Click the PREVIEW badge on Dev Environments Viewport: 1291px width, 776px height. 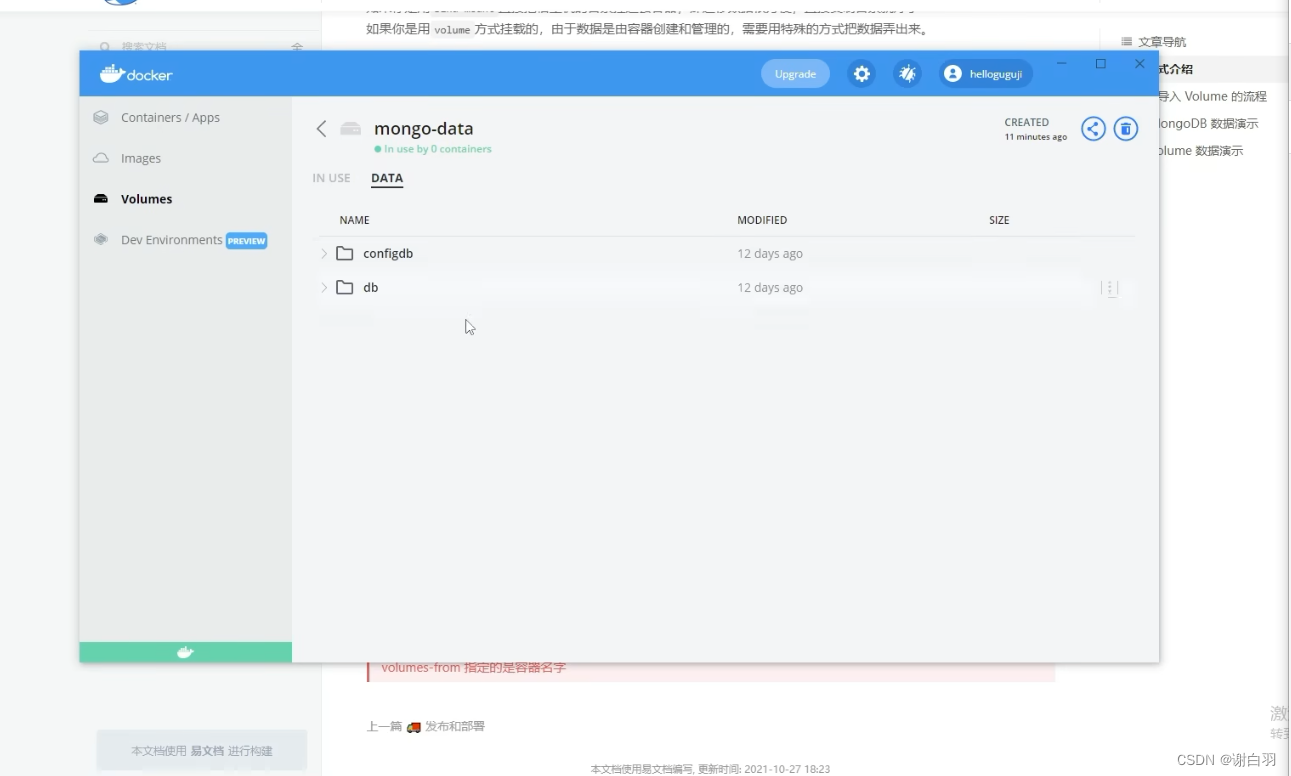pyautogui.click(x=246, y=241)
